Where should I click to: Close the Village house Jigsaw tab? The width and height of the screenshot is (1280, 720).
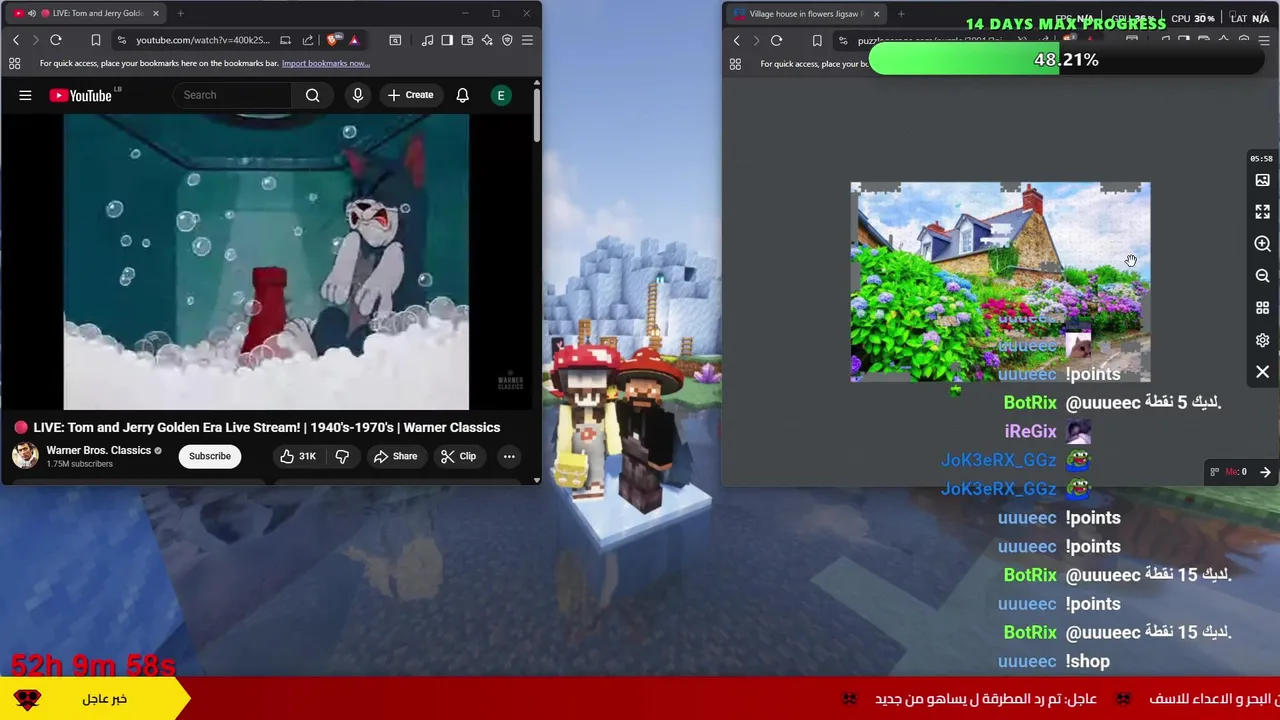[x=876, y=14]
